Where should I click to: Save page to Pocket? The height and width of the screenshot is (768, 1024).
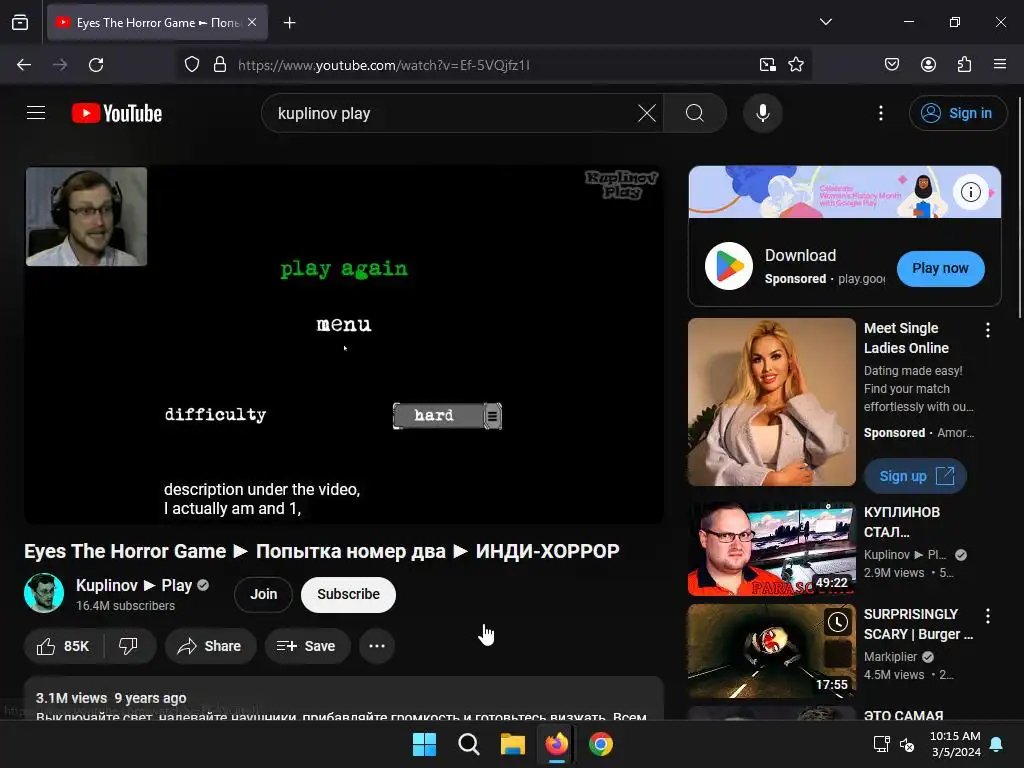(x=891, y=65)
